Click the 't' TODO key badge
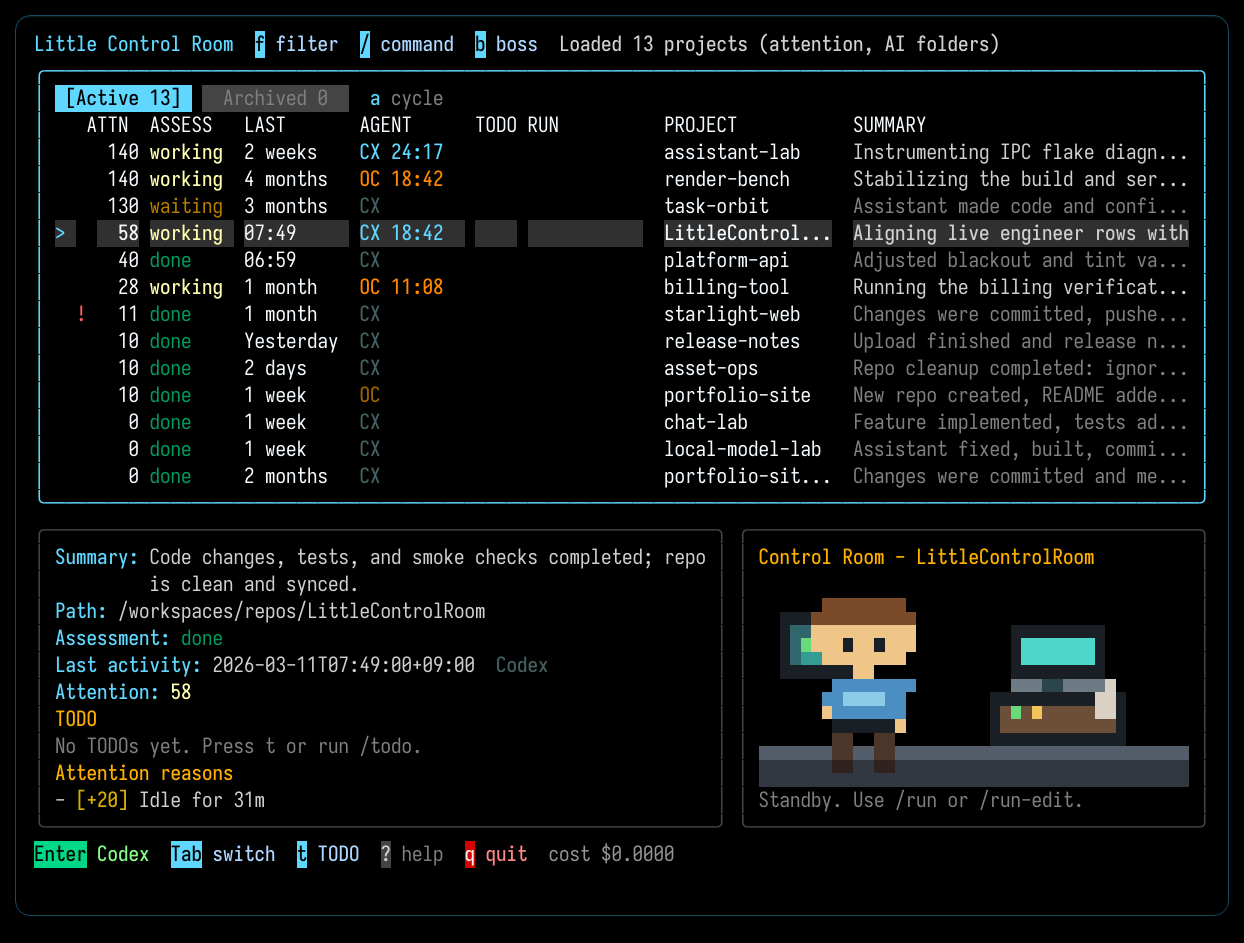Image resolution: width=1244 pixels, height=943 pixels. tap(302, 854)
